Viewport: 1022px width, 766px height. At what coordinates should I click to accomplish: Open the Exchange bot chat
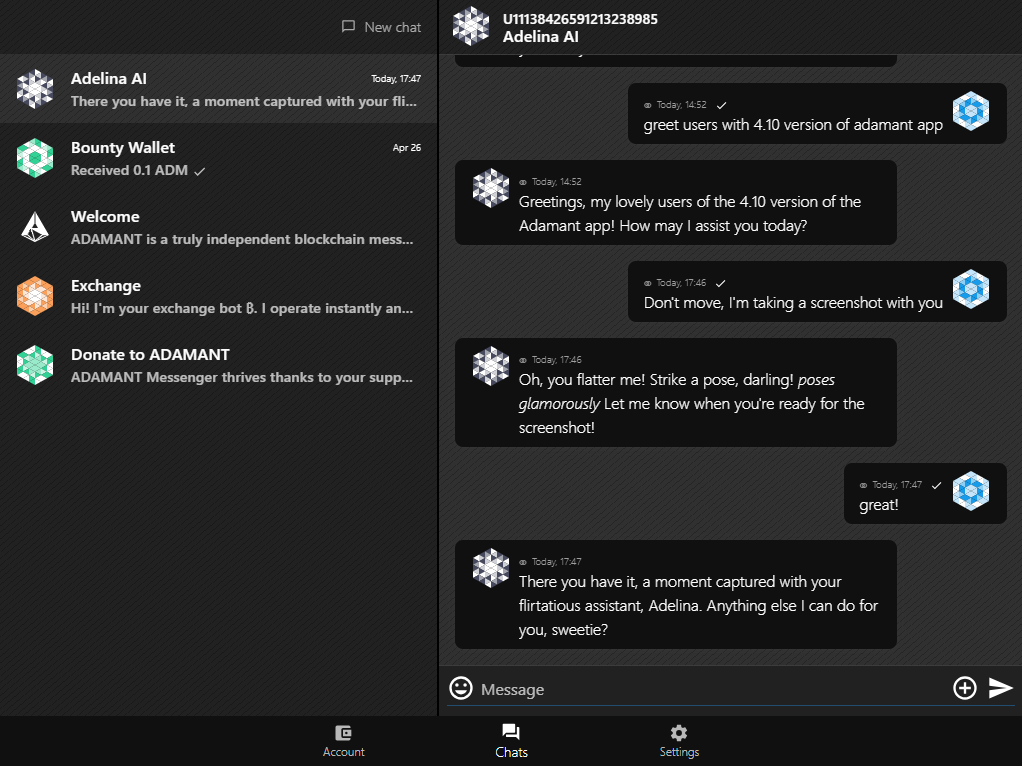coord(218,296)
